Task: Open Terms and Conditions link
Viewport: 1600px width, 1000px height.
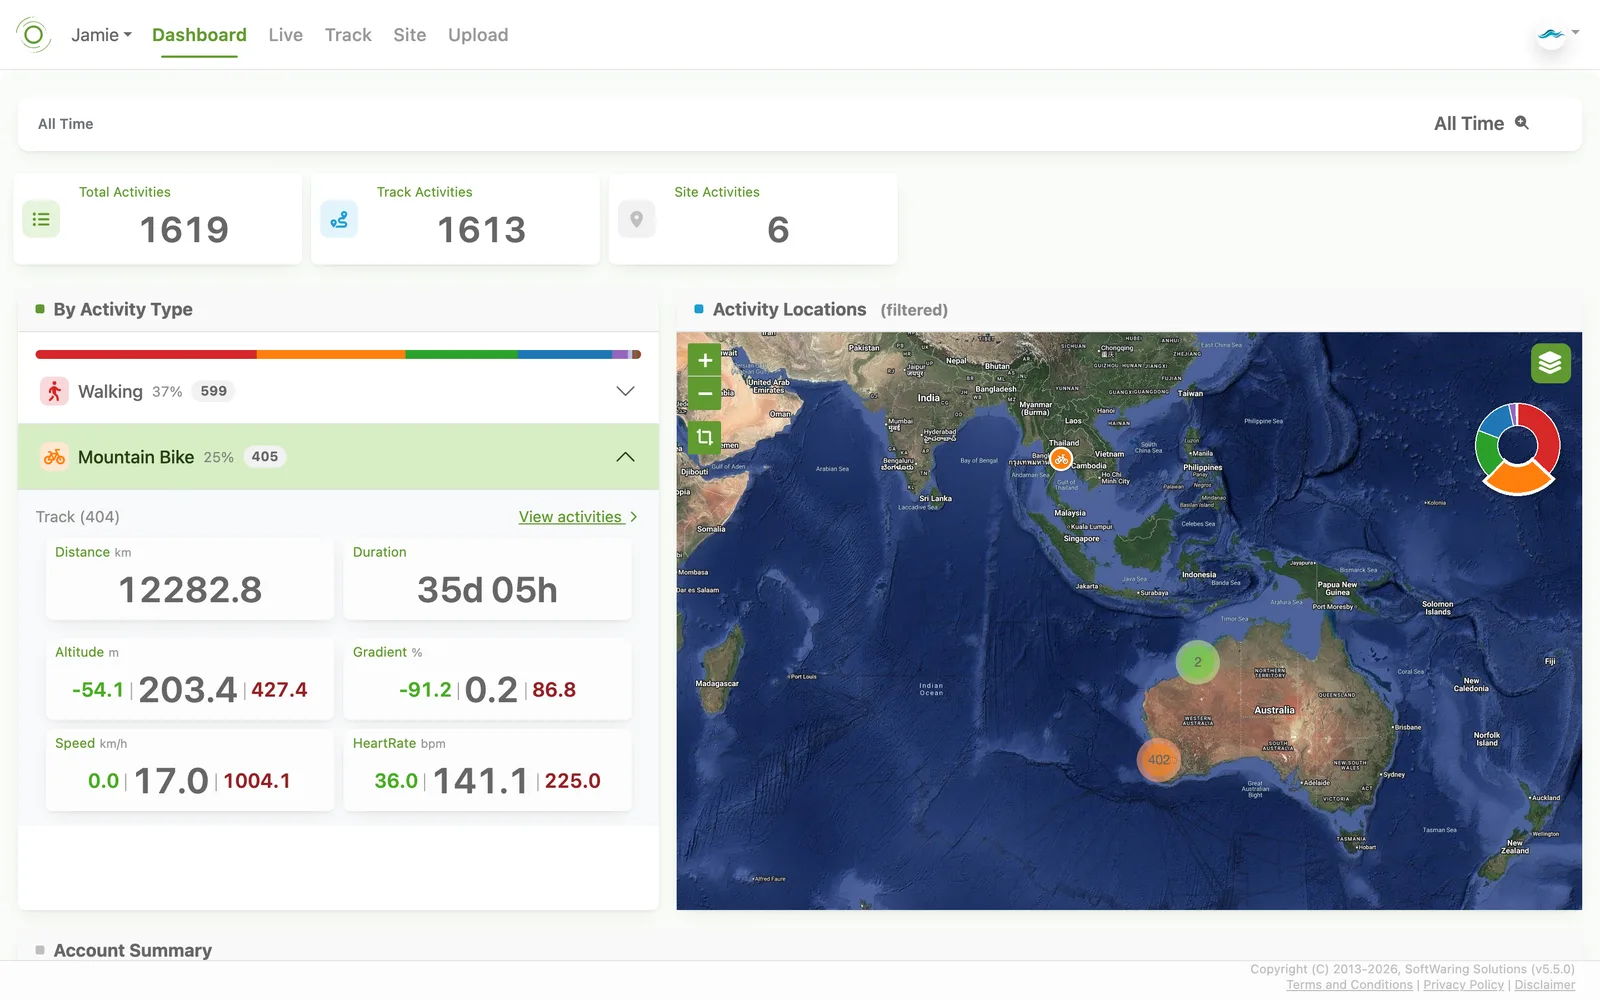Action: click(x=1349, y=985)
